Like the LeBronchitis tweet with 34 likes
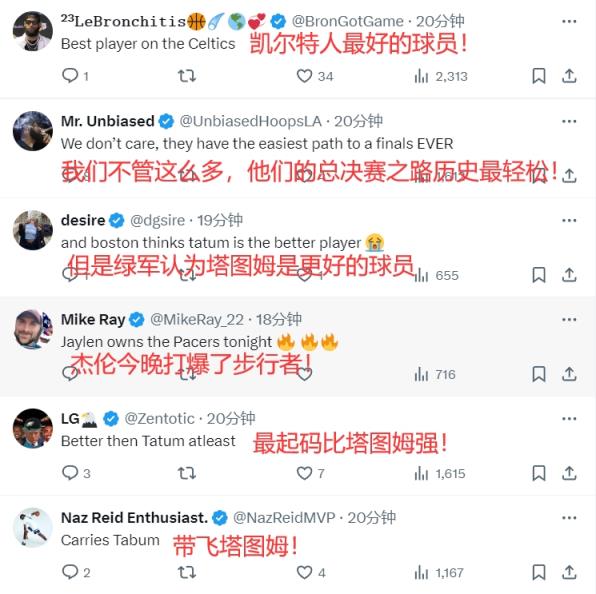The image size is (596, 594). point(304,76)
